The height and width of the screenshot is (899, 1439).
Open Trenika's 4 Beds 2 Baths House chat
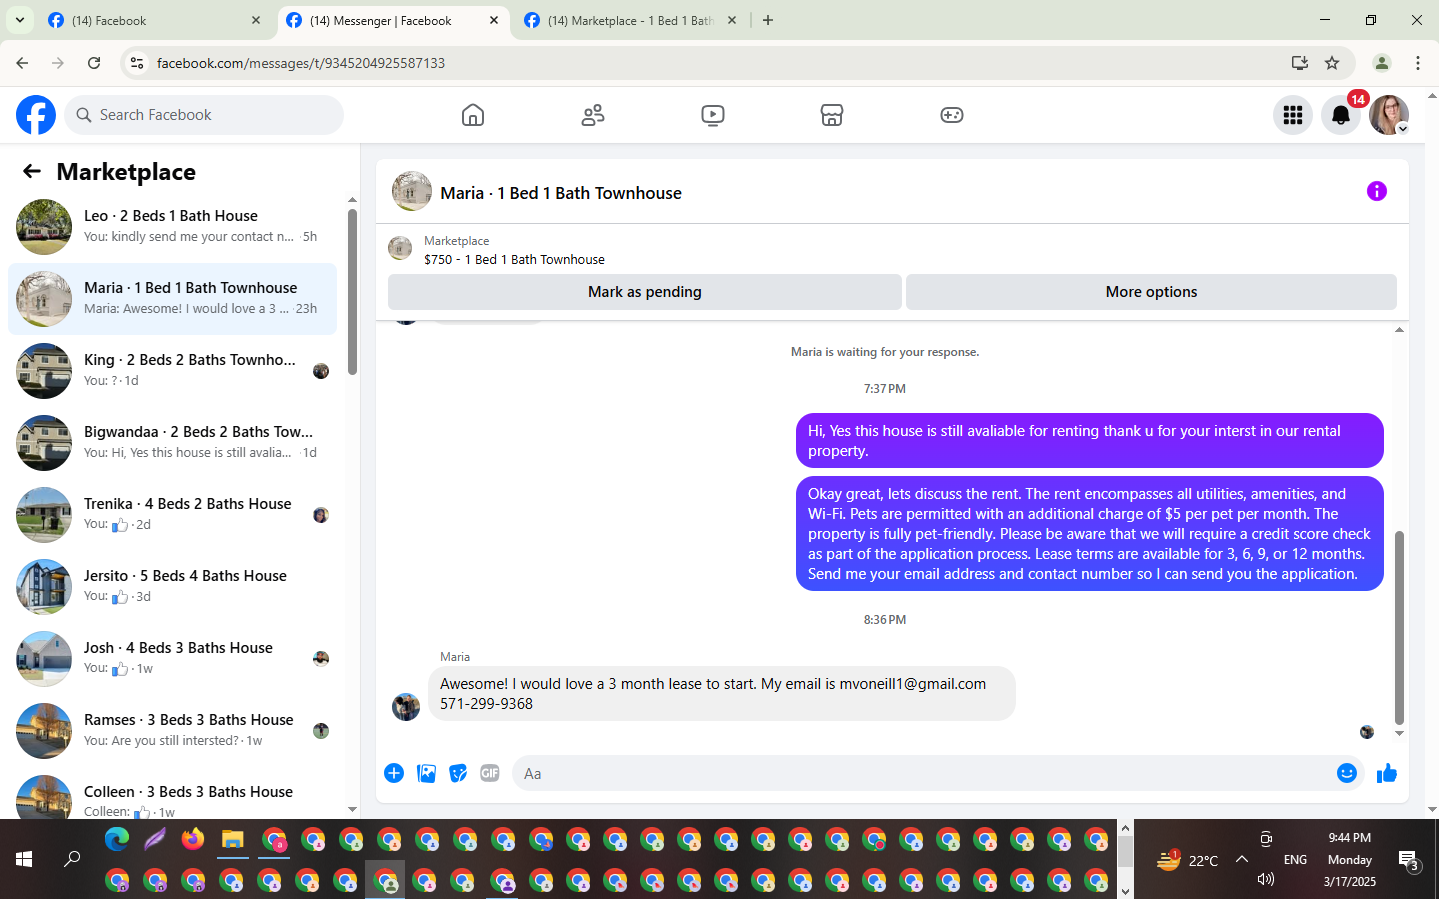tap(172, 515)
